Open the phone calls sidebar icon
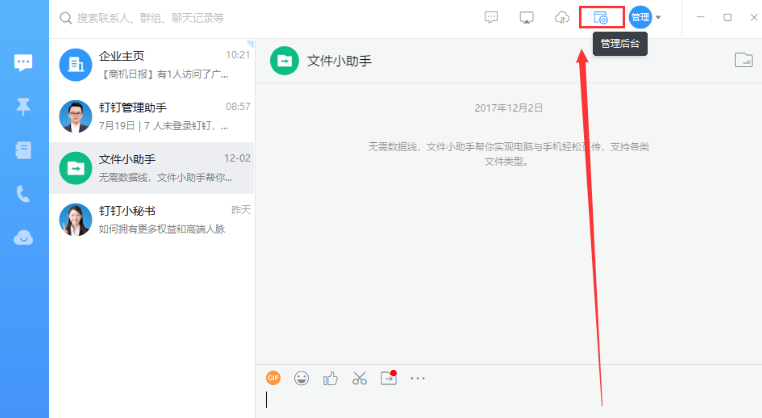Screen dimensions: 762x418 pyautogui.click(x=23, y=193)
